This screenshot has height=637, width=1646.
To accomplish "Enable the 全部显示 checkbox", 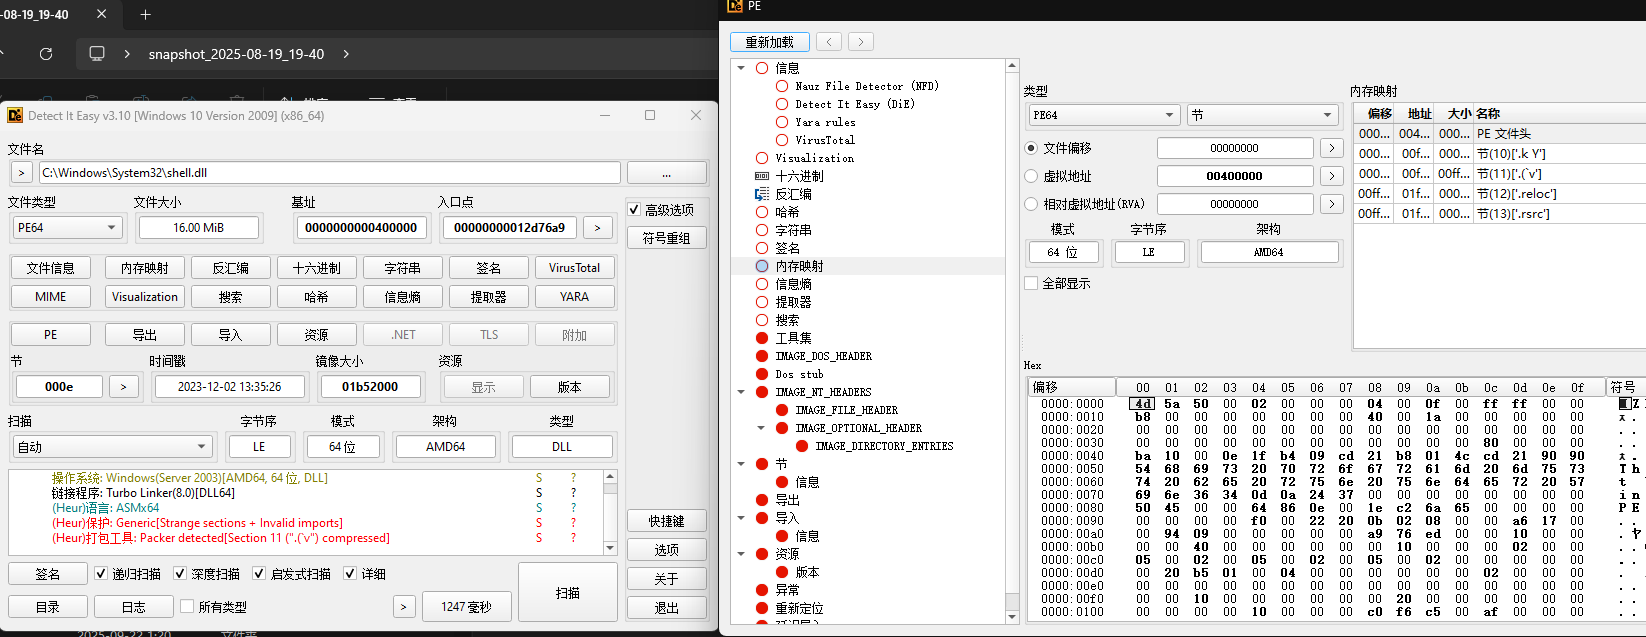I will (1031, 284).
